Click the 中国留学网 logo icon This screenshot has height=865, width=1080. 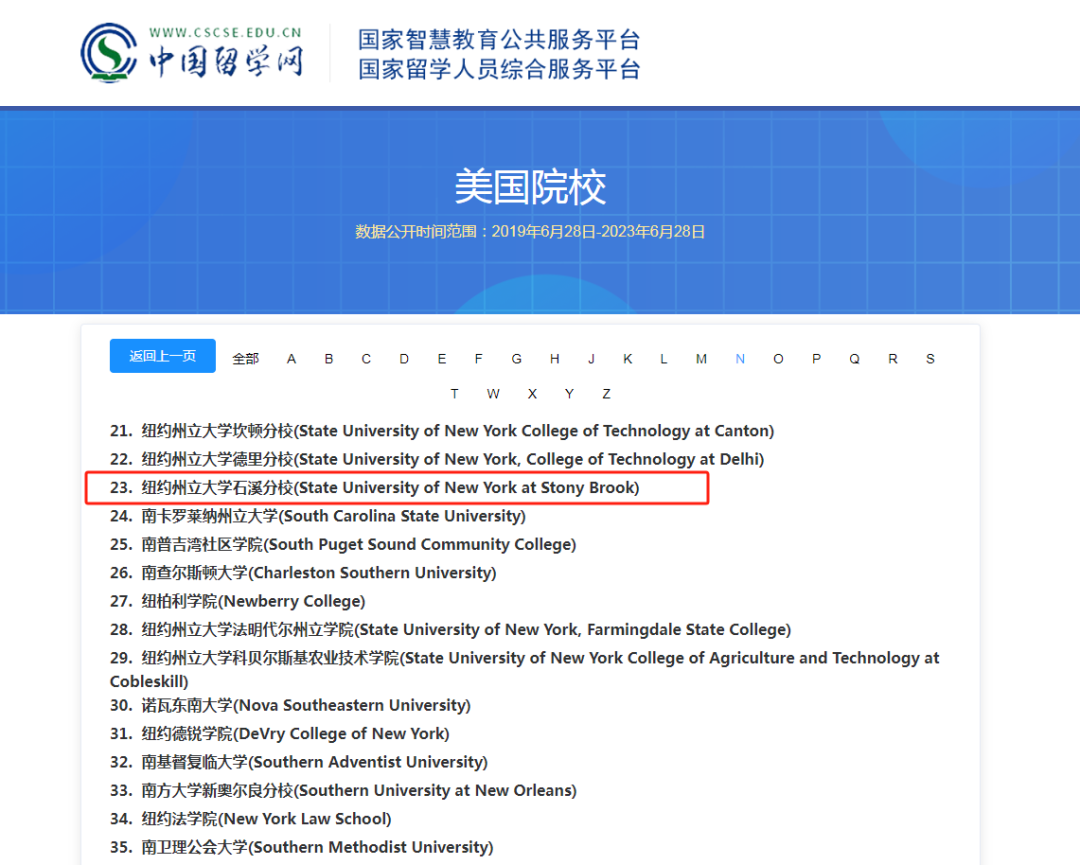(110, 53)
